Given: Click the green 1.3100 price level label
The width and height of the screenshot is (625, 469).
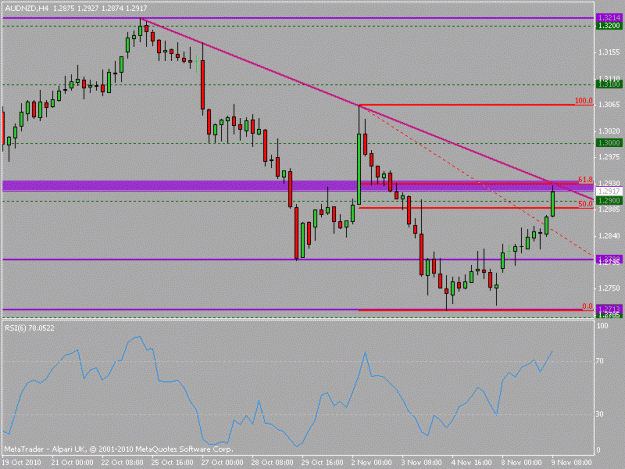Looking at the screenshot, I should pos(609,84).
